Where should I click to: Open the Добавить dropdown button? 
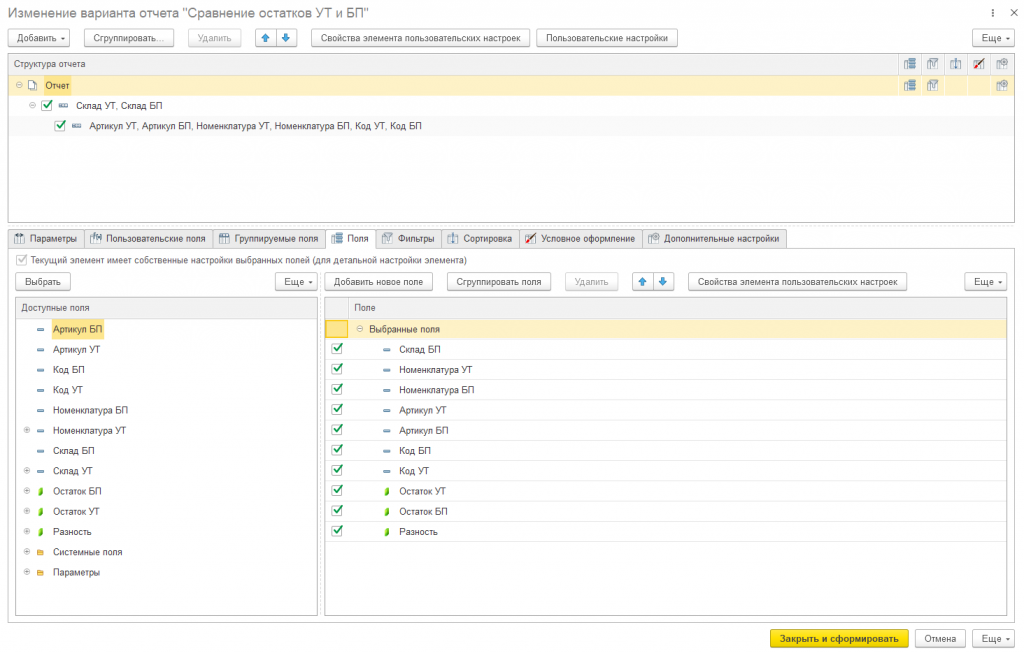[39, 38]
